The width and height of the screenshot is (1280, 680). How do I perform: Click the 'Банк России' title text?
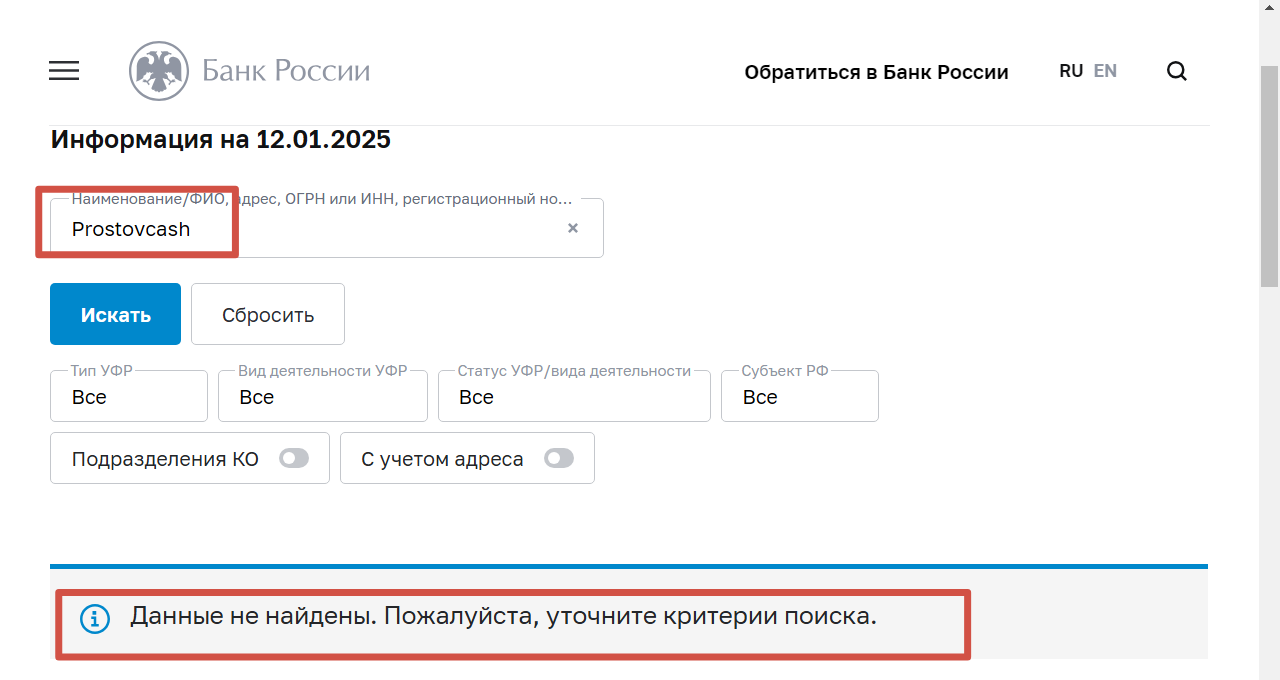pyautogui.click(x=286, y=71)
